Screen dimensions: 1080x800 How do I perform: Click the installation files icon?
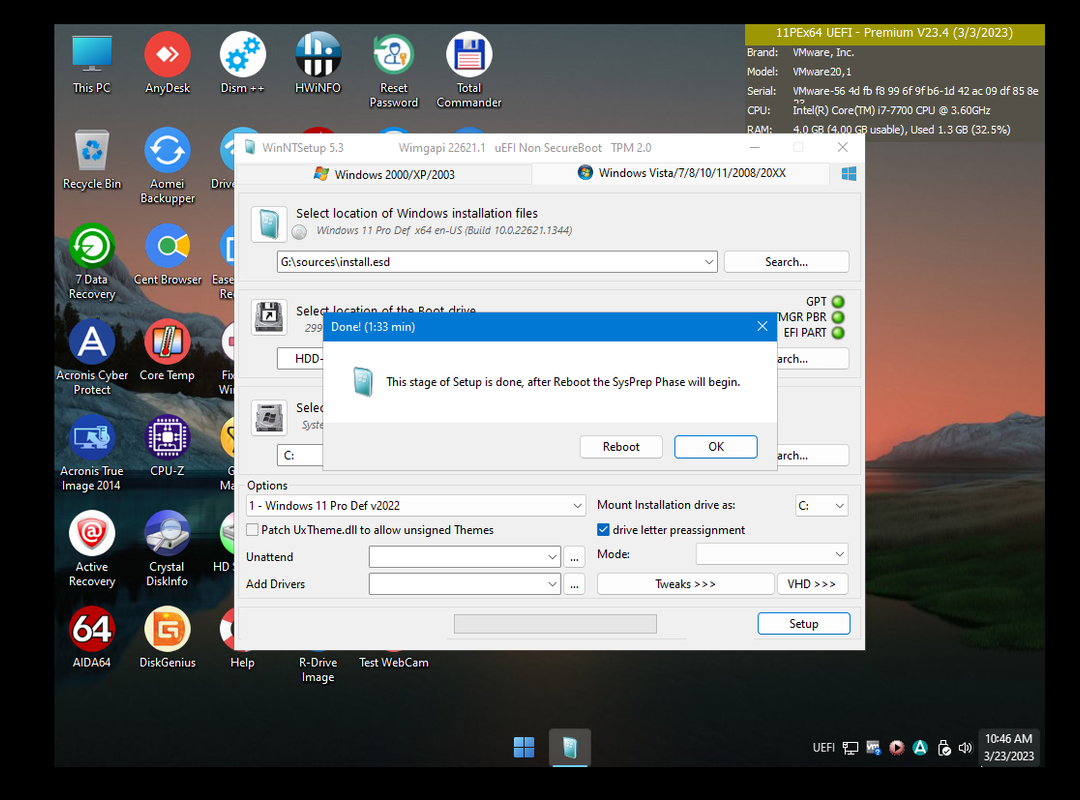[x=269, y=224]
